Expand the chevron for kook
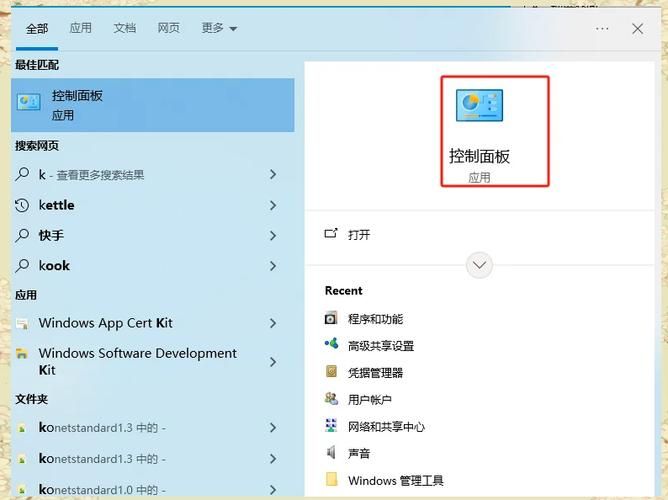 click(273, 266)
